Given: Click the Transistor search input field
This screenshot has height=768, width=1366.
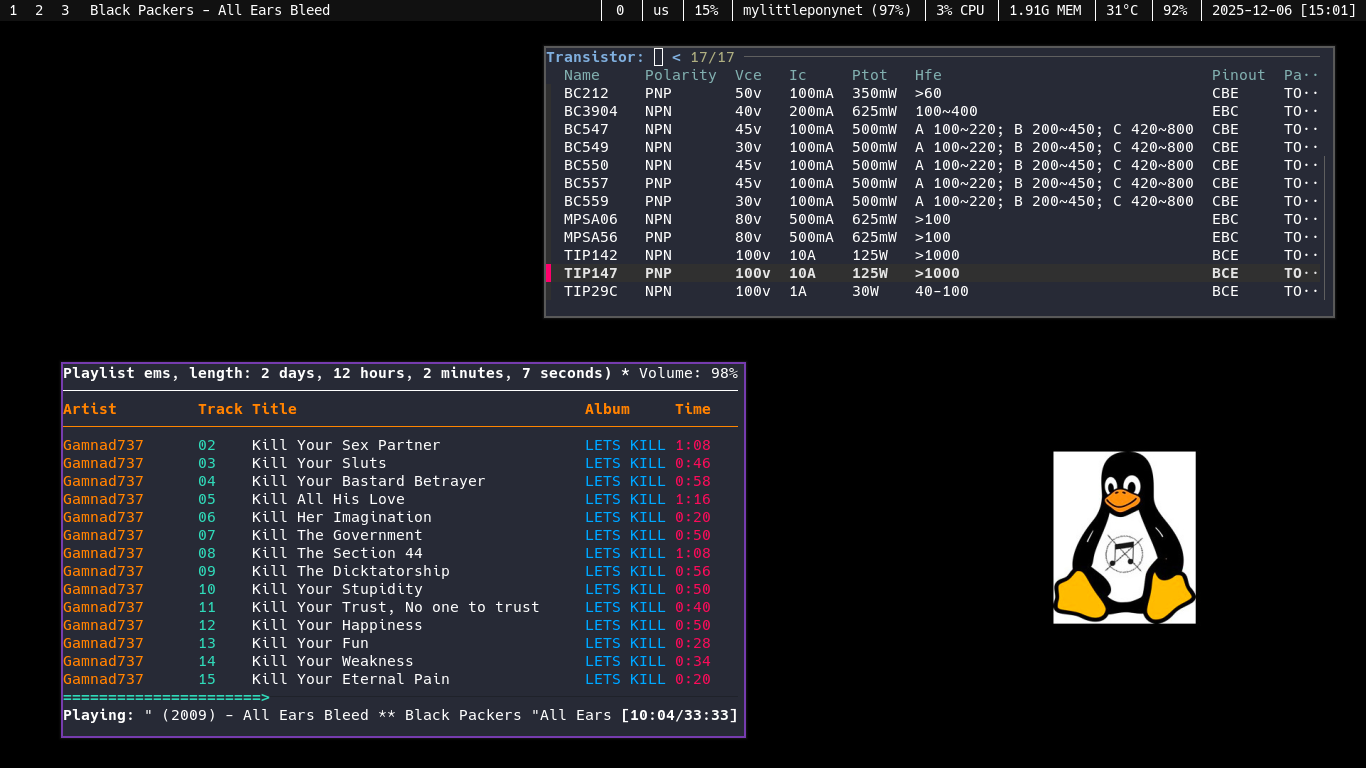Looking at the screenshot, I should 659,57.
